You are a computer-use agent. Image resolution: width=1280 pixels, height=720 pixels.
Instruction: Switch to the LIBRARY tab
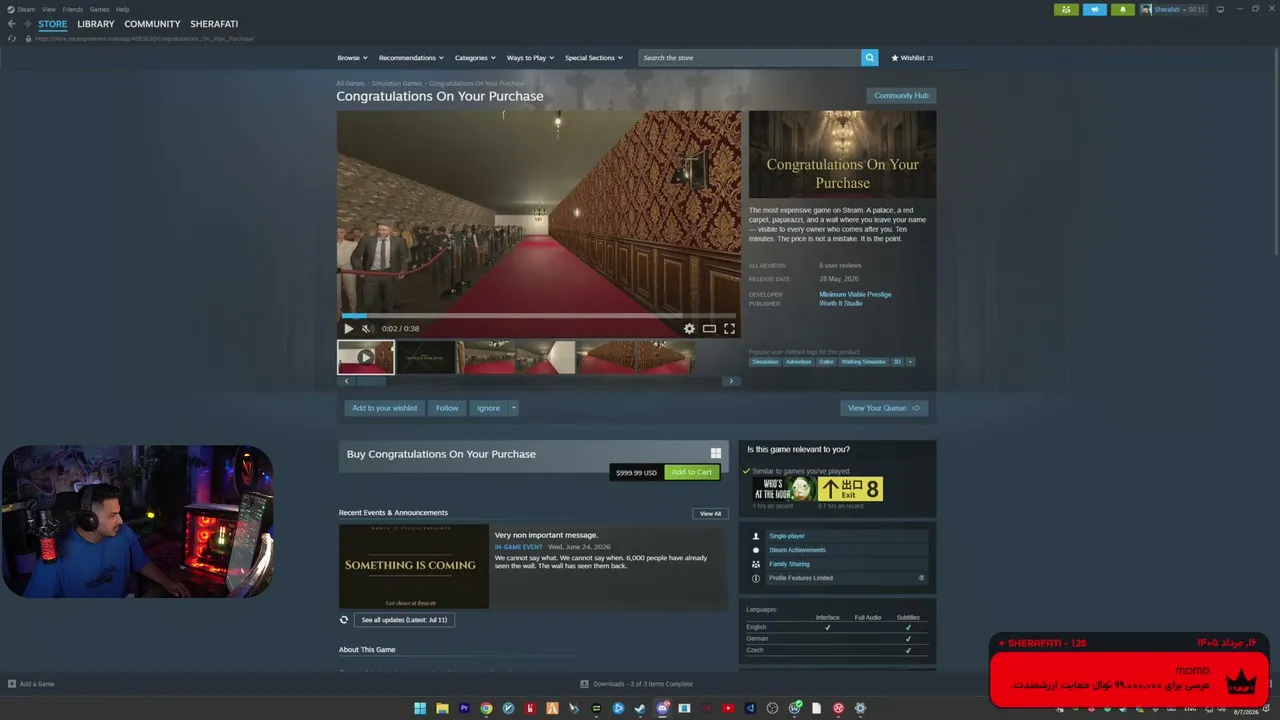(x=96, y=24)
